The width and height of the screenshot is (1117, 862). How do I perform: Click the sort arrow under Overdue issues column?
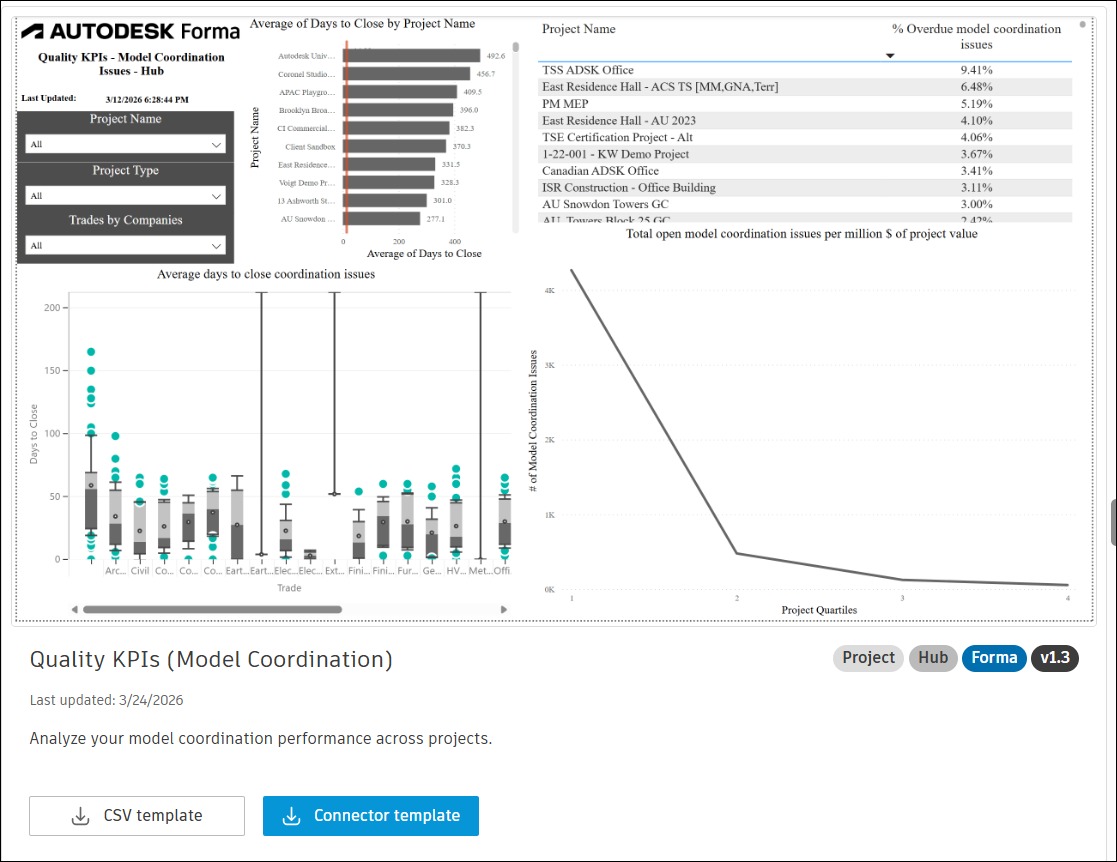[890, 56]
